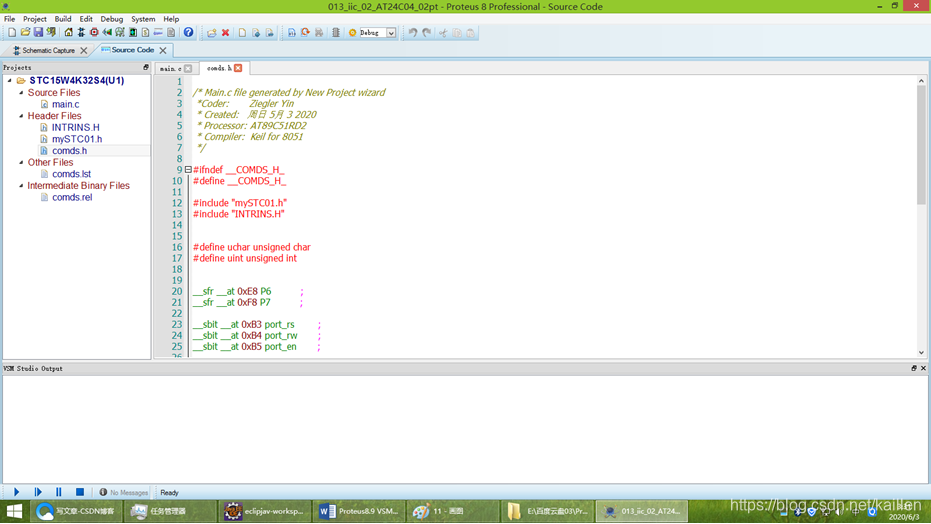Open the Edit menu
The height and width of the screenshot is (524, 931).
pyautogui.click(x=86, y=19)
